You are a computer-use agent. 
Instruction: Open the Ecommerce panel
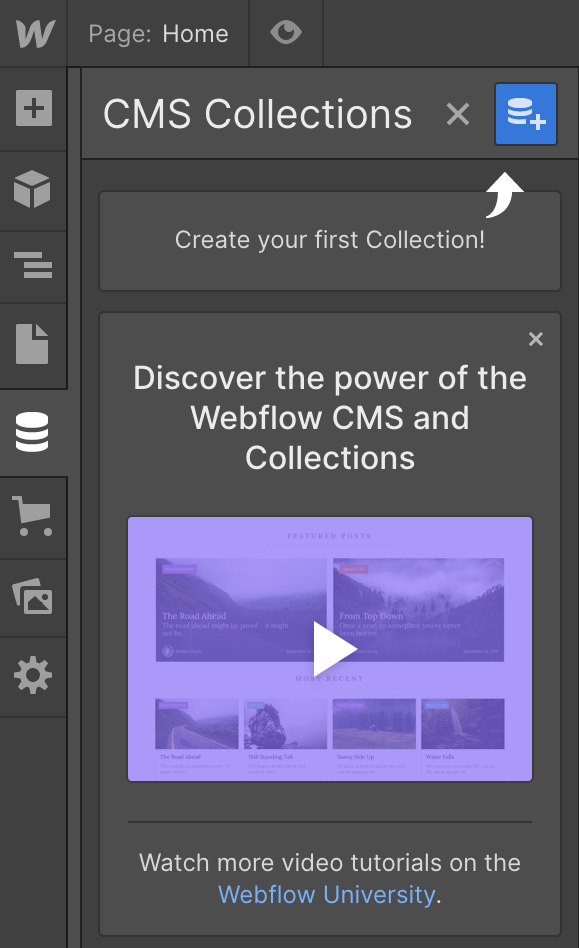(34, 516)
